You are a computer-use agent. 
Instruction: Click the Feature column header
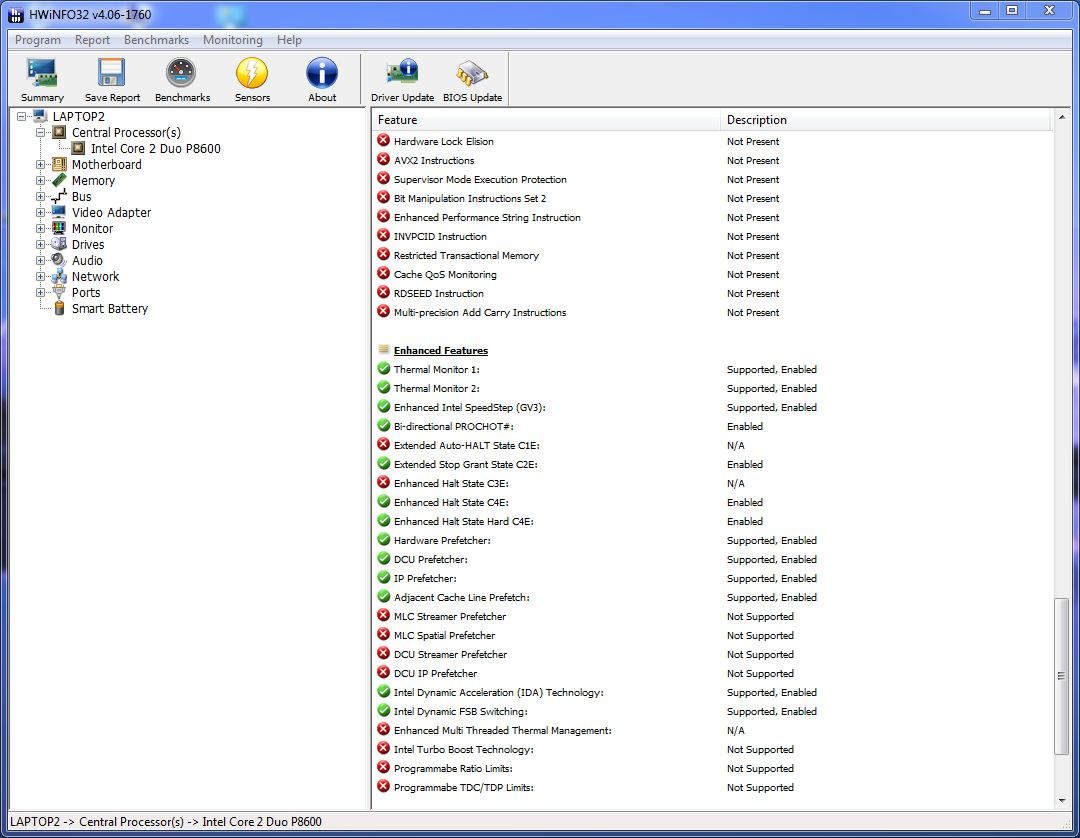(545, 120)
